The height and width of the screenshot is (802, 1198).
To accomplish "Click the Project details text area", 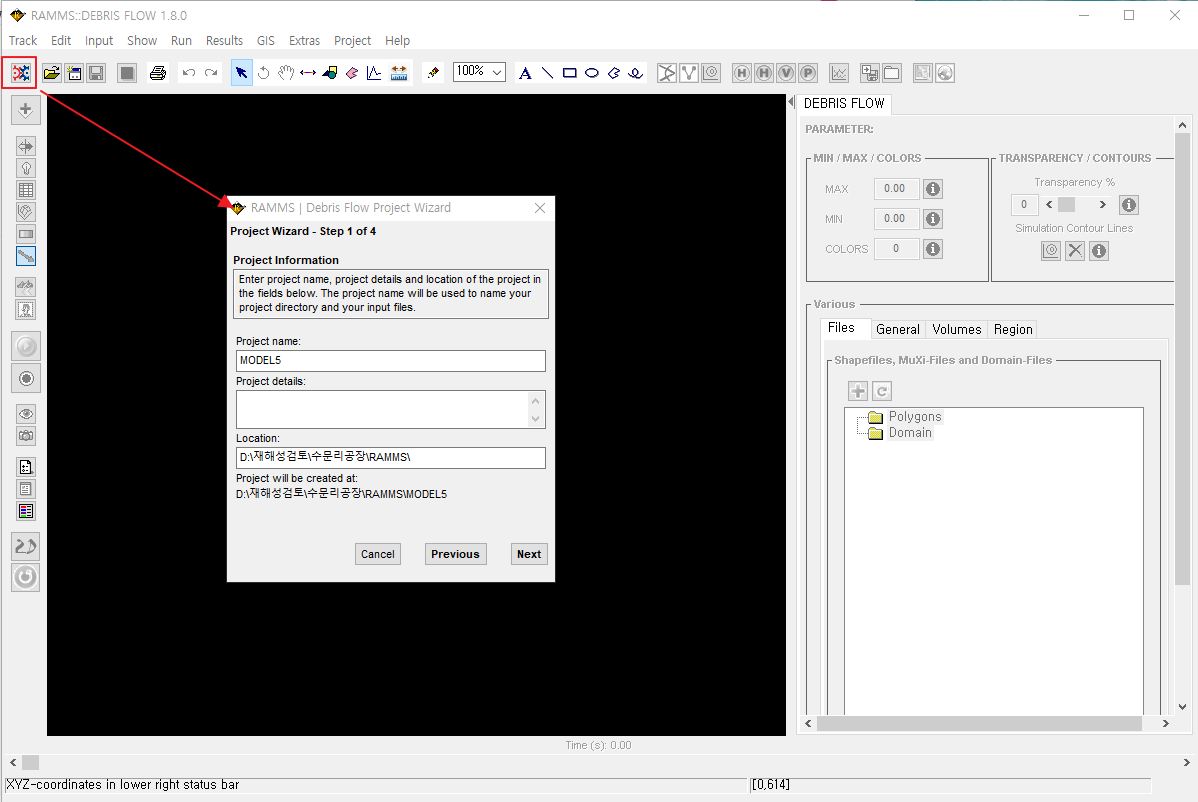I will 382,409.
